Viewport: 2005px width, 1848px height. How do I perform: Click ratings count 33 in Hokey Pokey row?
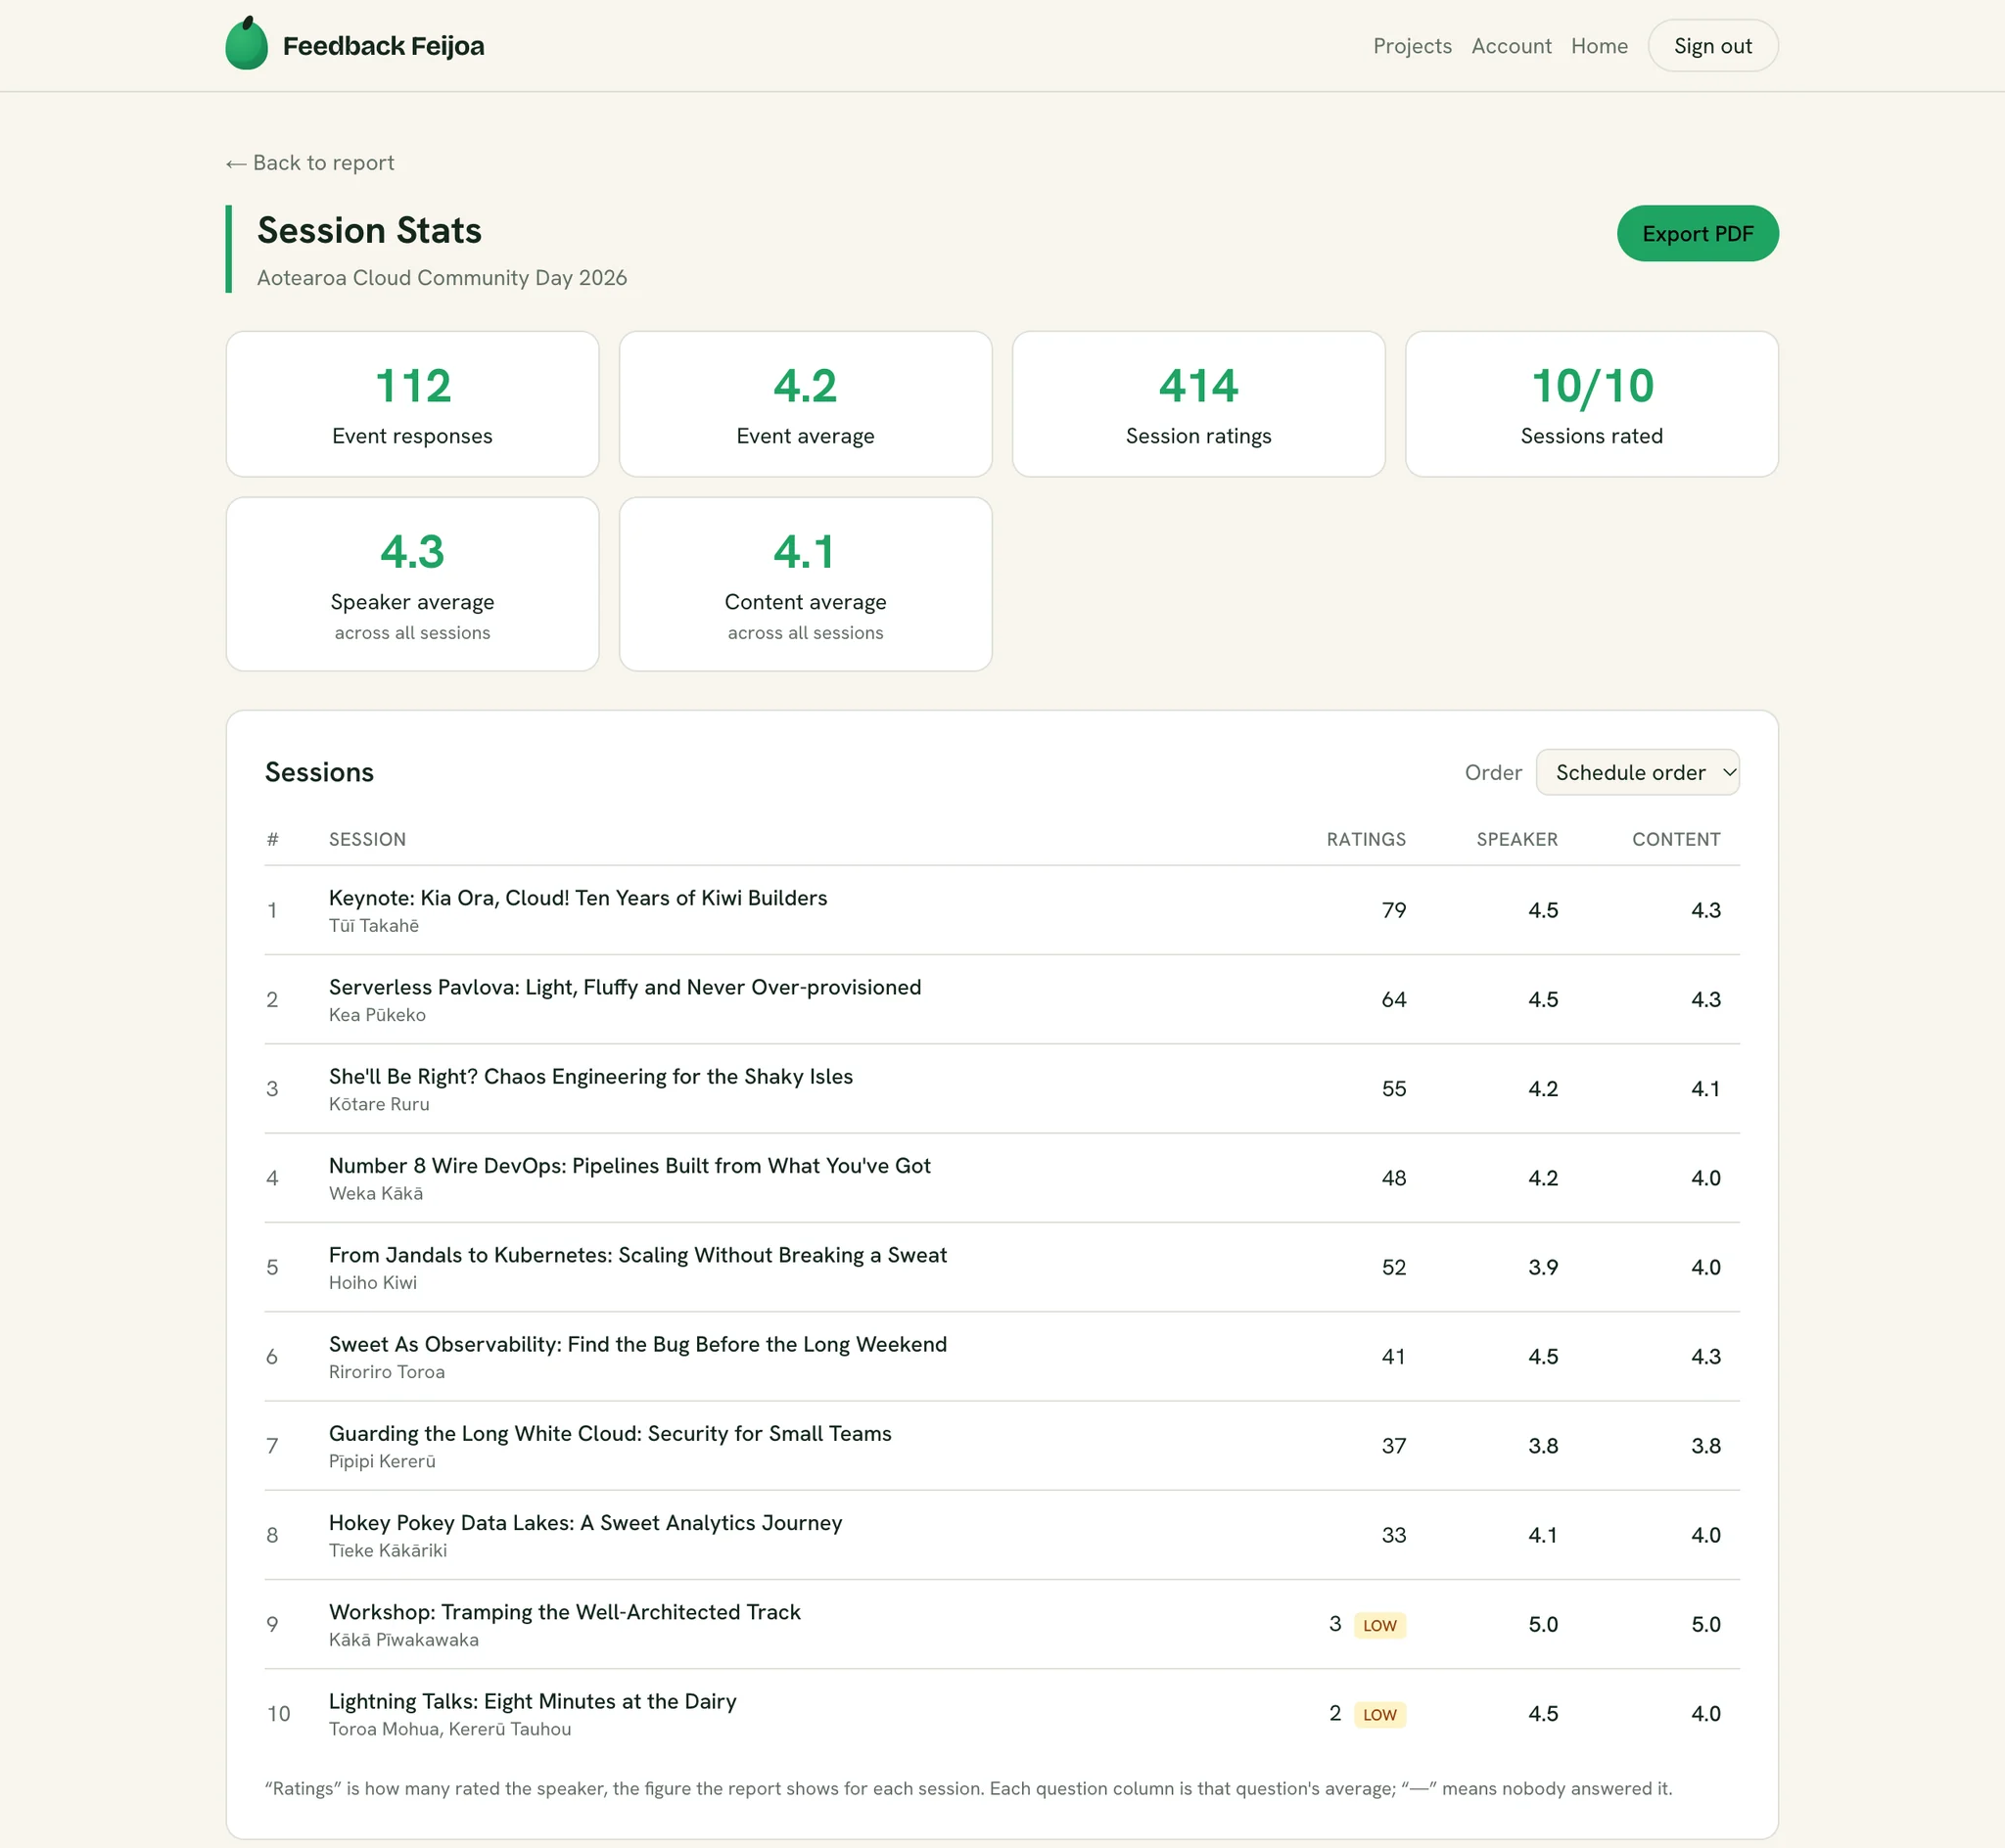click(x=1394, y=1535)
